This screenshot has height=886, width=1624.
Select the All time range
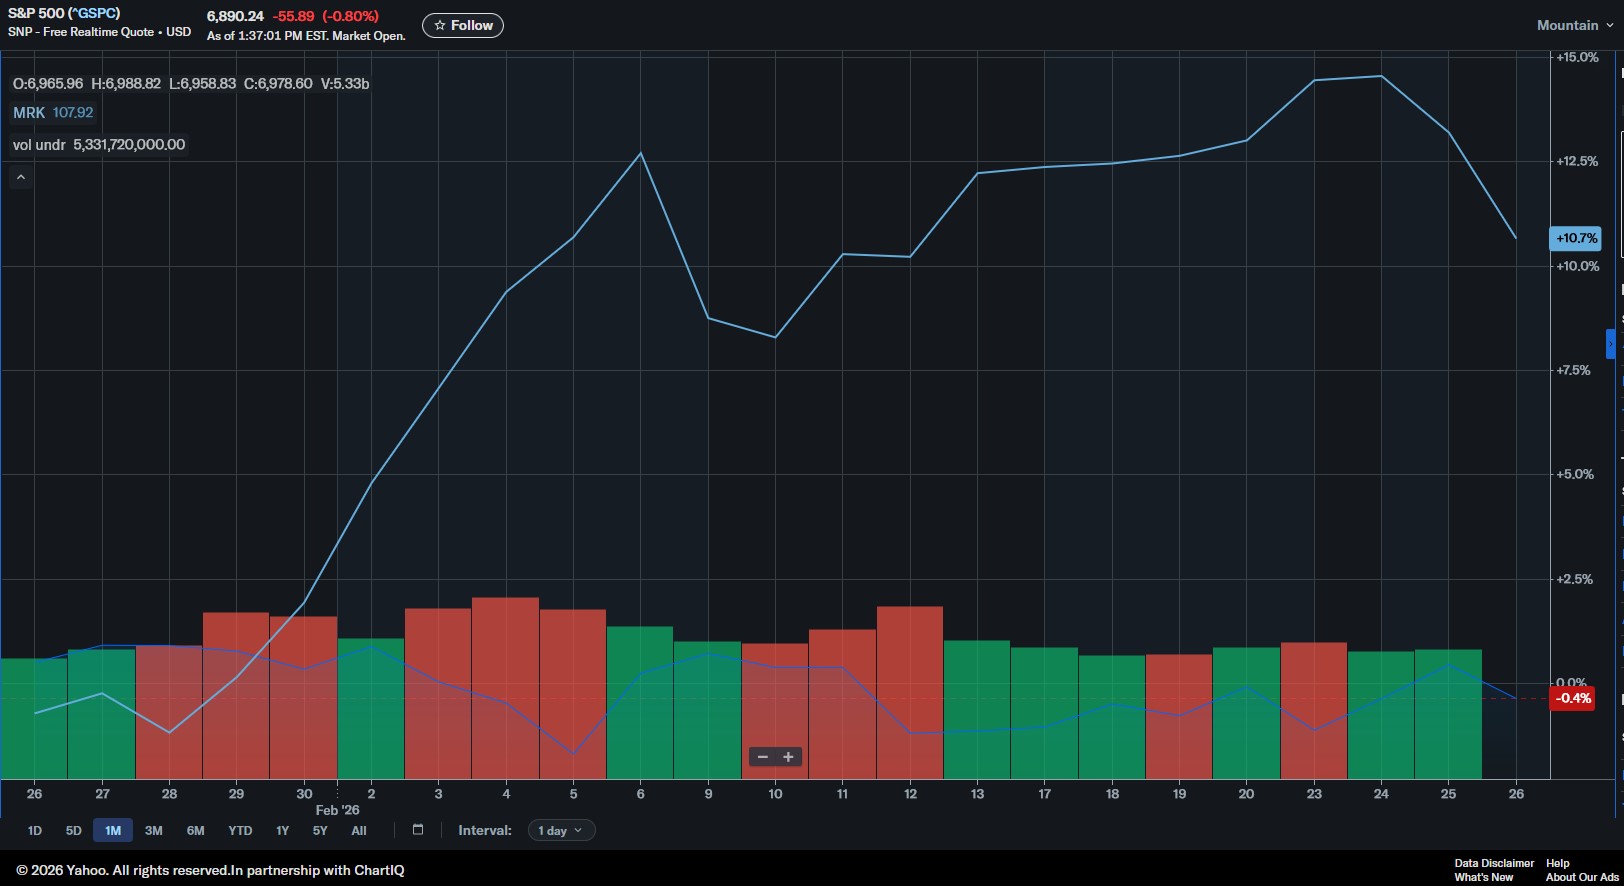359,831
